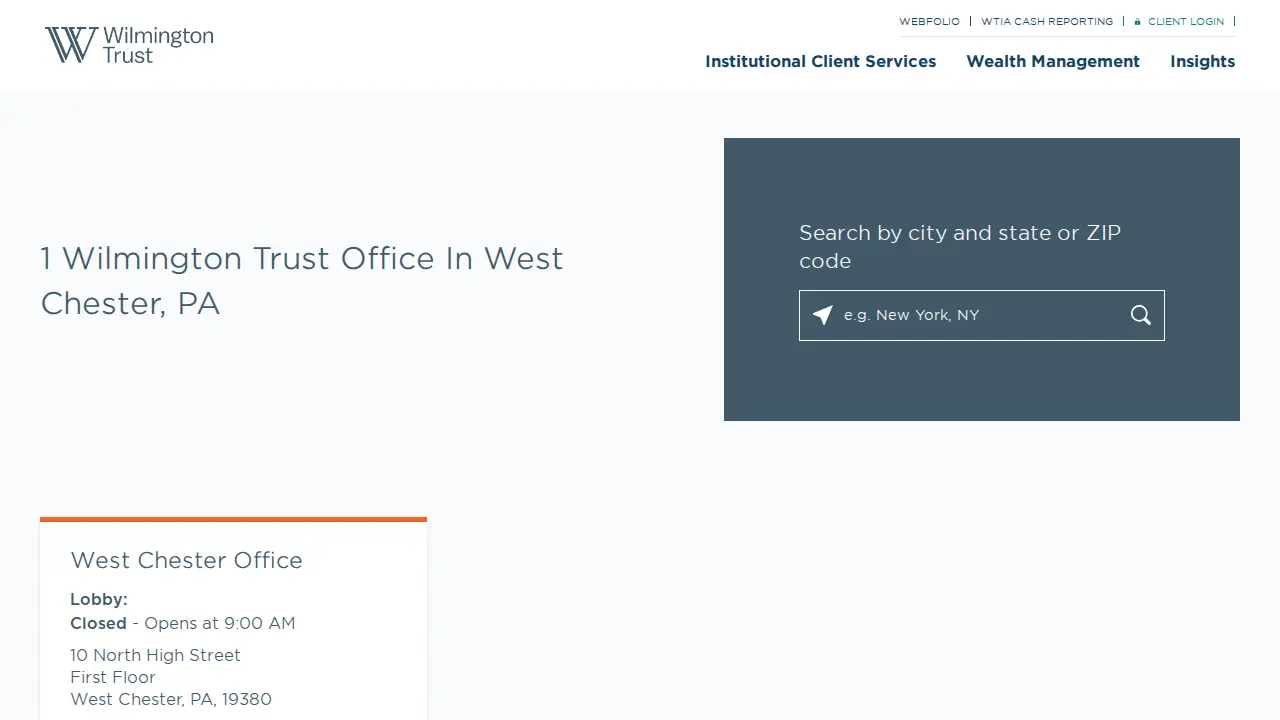Open the West Chester Office heading link
Image resolution: width=1280 pixels, height=720 pixels.
pos(186,560)
